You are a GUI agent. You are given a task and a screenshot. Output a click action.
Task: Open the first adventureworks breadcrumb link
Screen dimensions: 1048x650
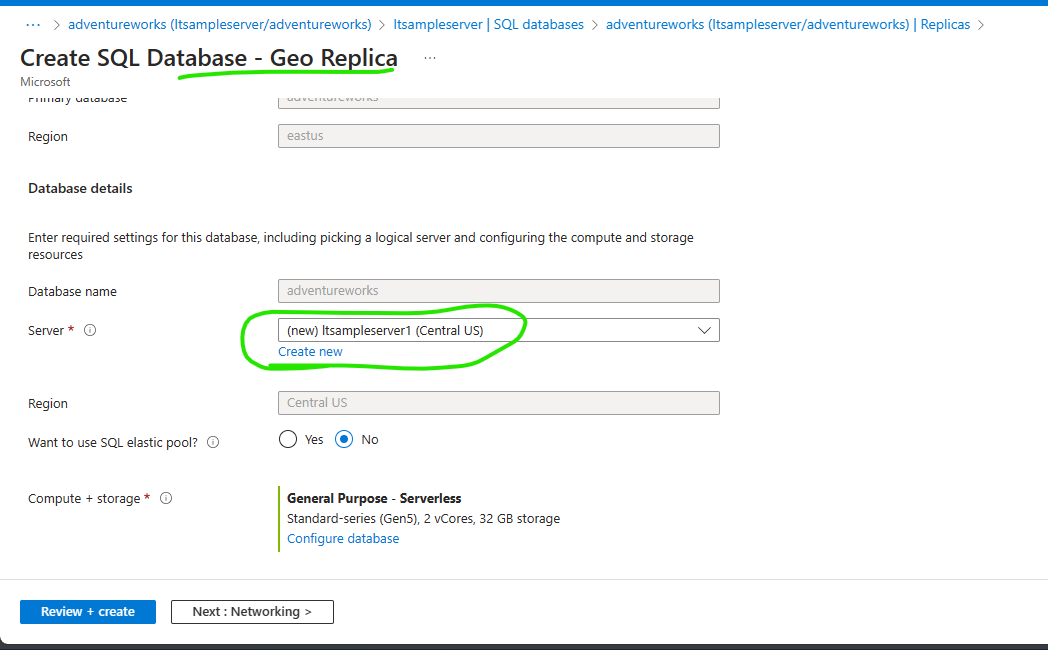tap(220, 25)
